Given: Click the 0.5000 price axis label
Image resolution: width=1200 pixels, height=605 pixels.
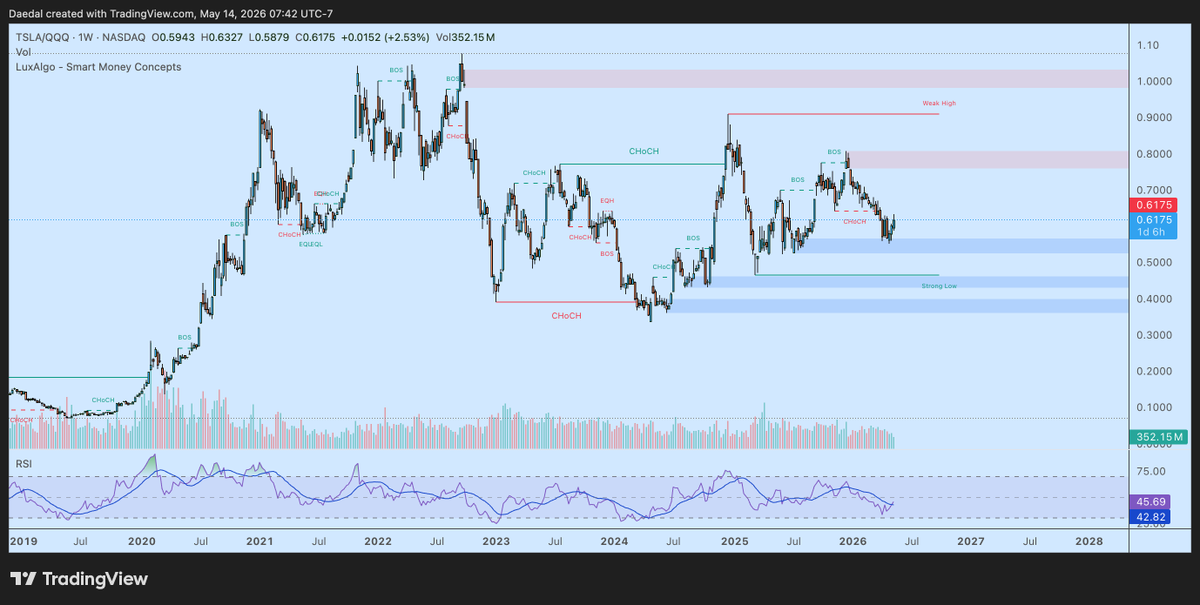Looking at the screenshot, I should coord(1153,263).
